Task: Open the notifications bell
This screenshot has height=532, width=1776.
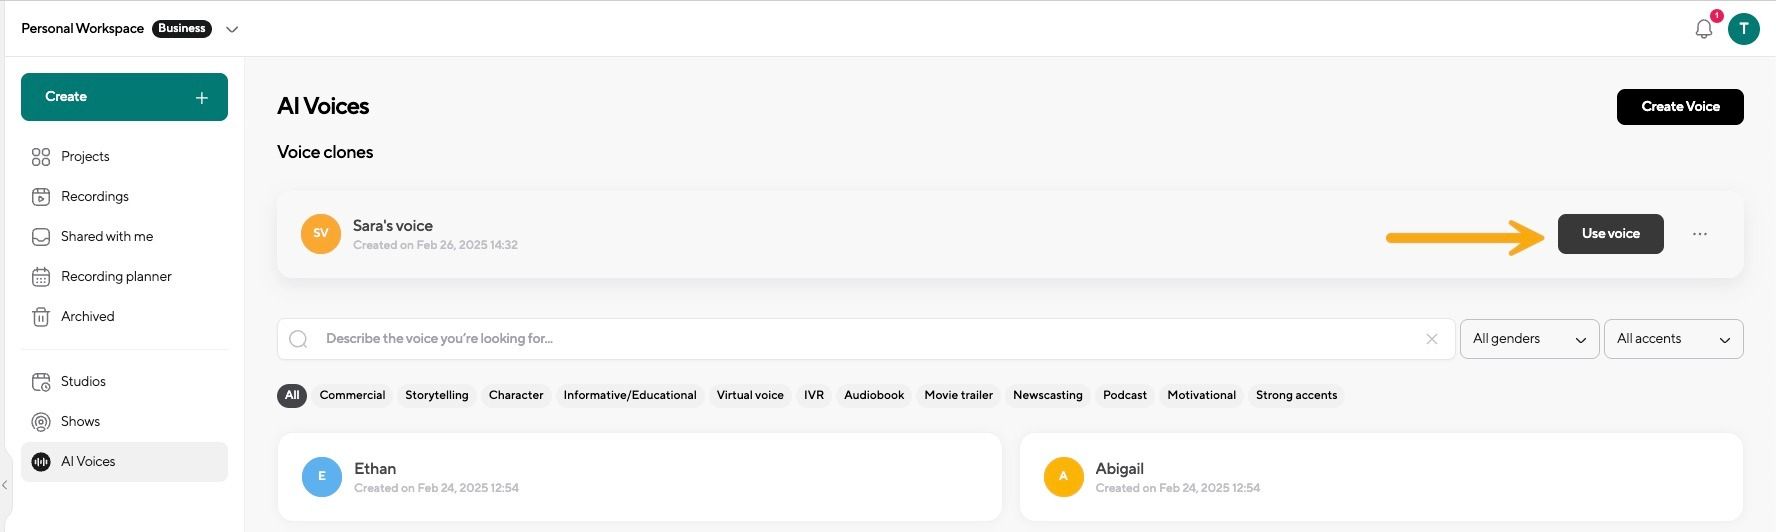Action: point(1703,29)
